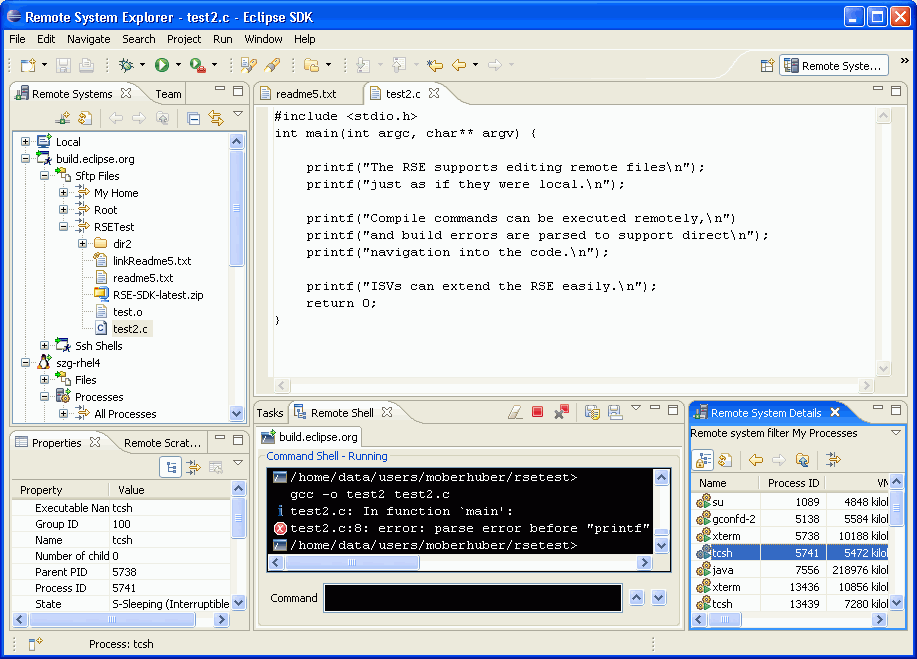Click the Move Up icon in Remote System Details

(802, 460)
